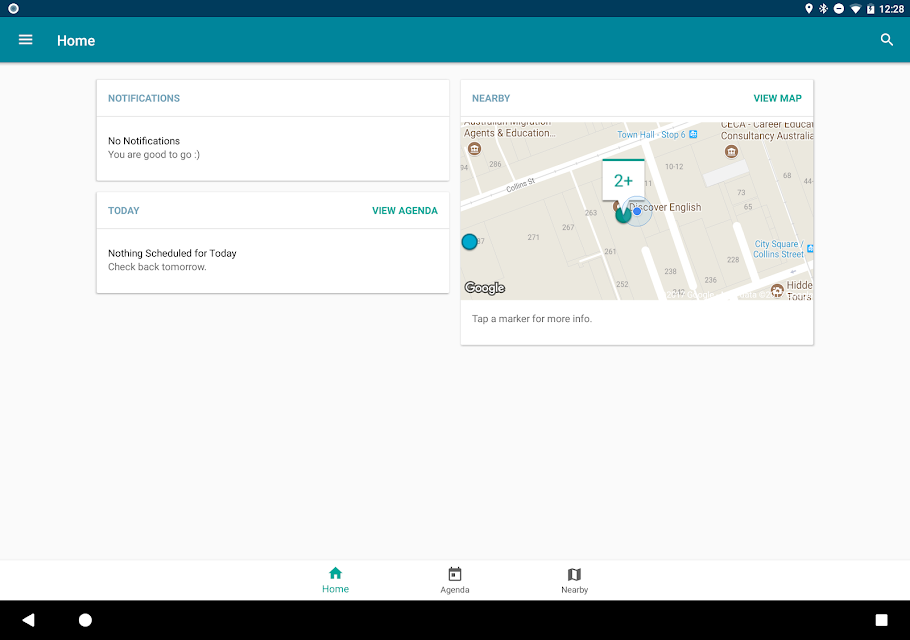The height and width of the screenshot is (640, 910).
Task: Select the Home tab house icon
Action: tap(335, 573)
